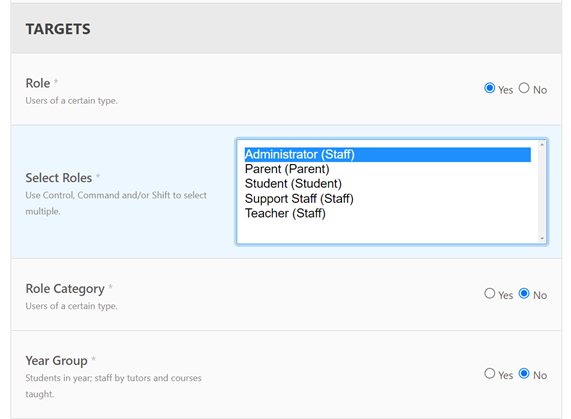Choose Support Staff (Staff) role option

[387, 199]
